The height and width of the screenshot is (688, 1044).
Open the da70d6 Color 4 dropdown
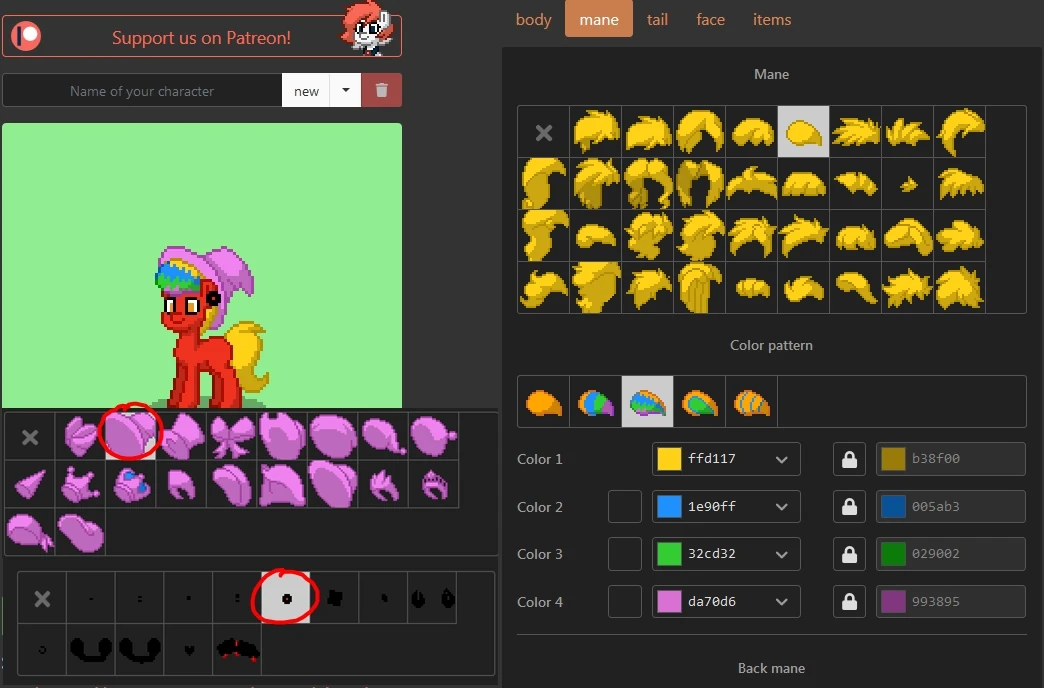(782, 602)
